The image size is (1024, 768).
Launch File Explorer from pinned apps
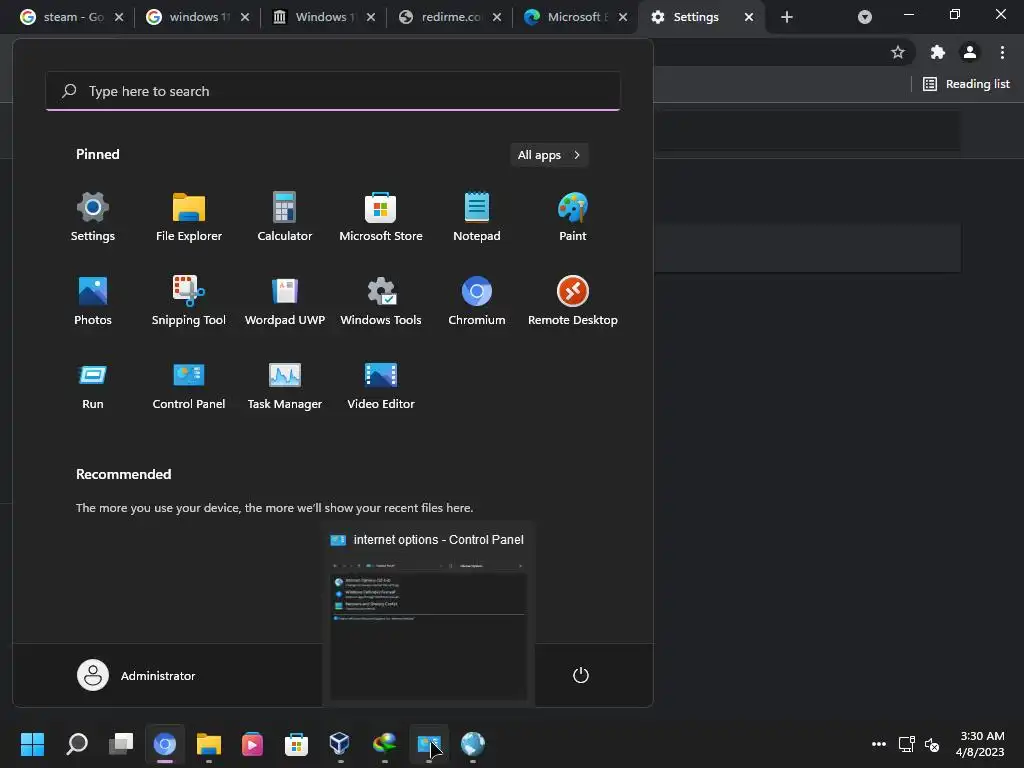[x=189, y=217]
